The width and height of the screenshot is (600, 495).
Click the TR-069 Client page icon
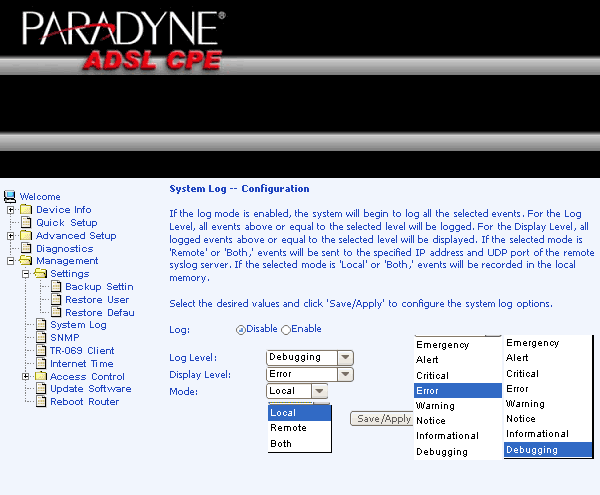click(41, 350)
